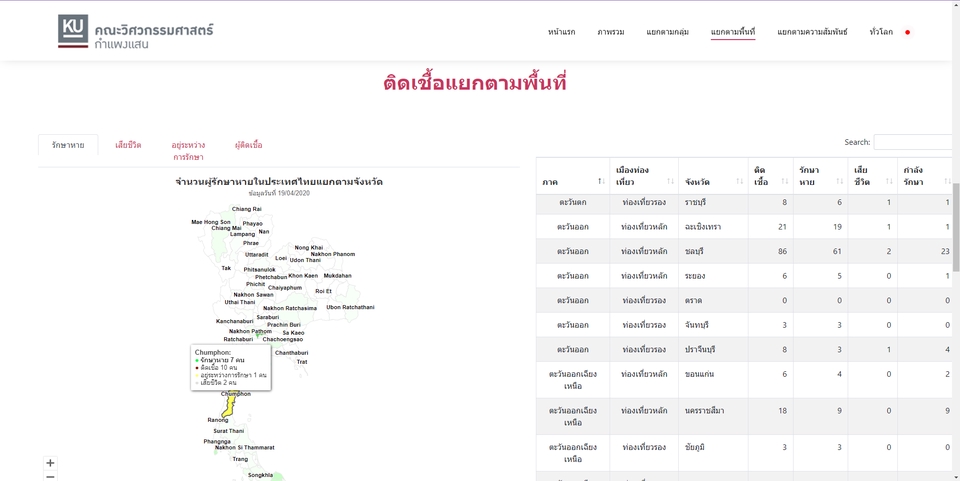Image resolution: width=960 pixels, height=481 pixels.
Task: Click the Ubon Ratchathani map label
Action: pos(350,307)
